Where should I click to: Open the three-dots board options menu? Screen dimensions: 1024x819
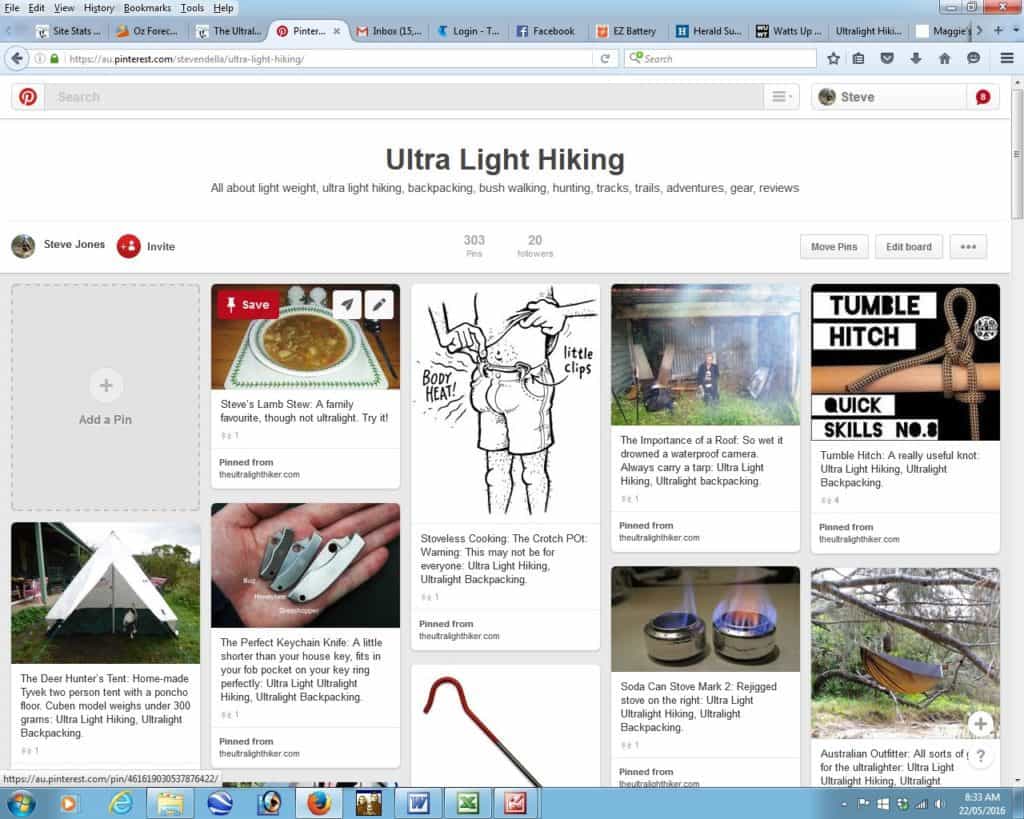click(x=968, y=247)
